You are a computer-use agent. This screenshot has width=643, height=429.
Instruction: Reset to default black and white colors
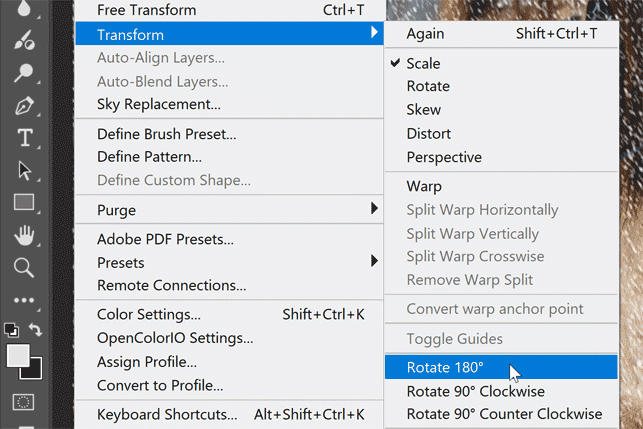click(x=11, y=328)
